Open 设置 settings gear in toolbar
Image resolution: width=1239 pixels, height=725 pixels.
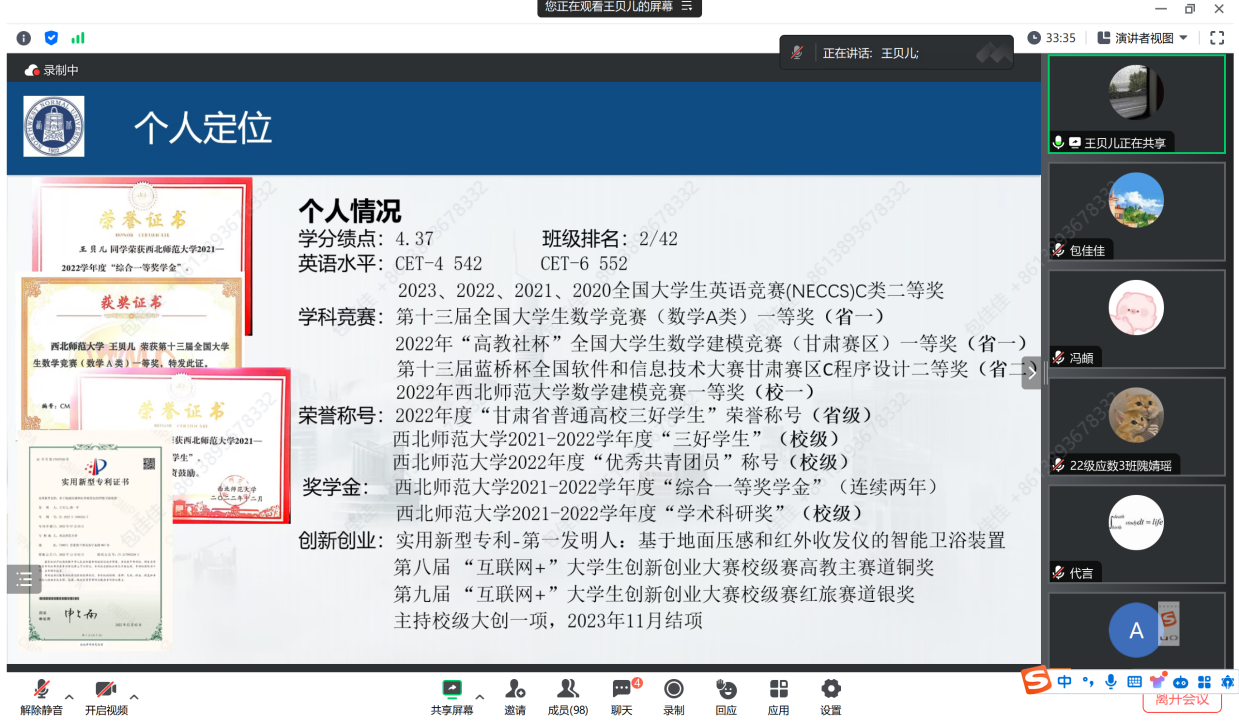(830, 696)
